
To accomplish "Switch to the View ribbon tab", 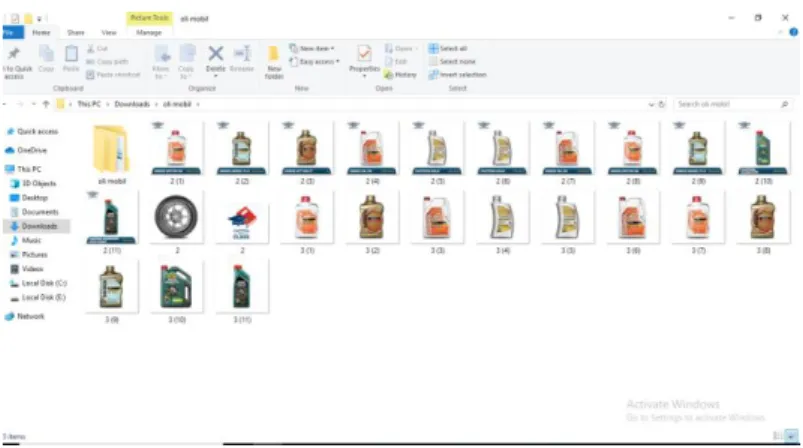I will click(109, 32).
